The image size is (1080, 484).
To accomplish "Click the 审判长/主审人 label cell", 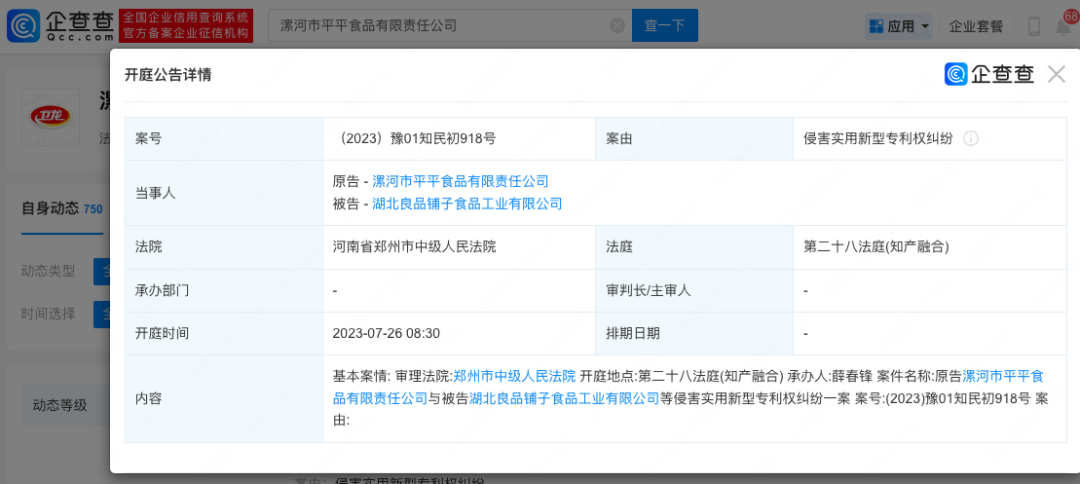I will point(694,290).
